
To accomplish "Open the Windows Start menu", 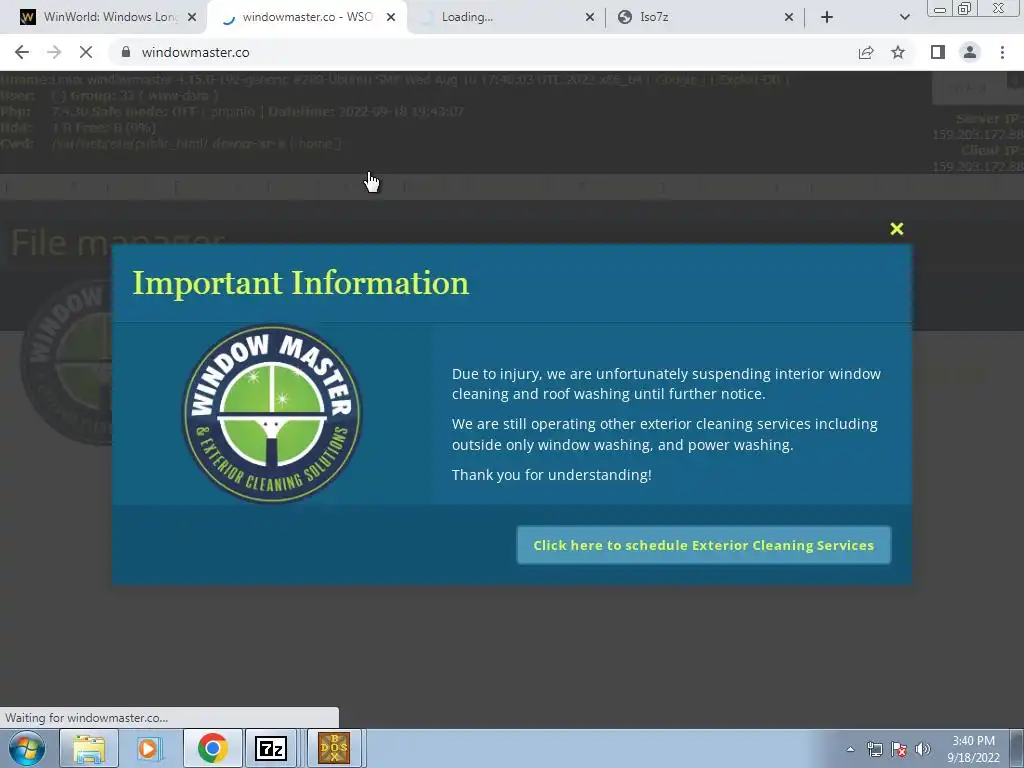I will pos(27,748).
